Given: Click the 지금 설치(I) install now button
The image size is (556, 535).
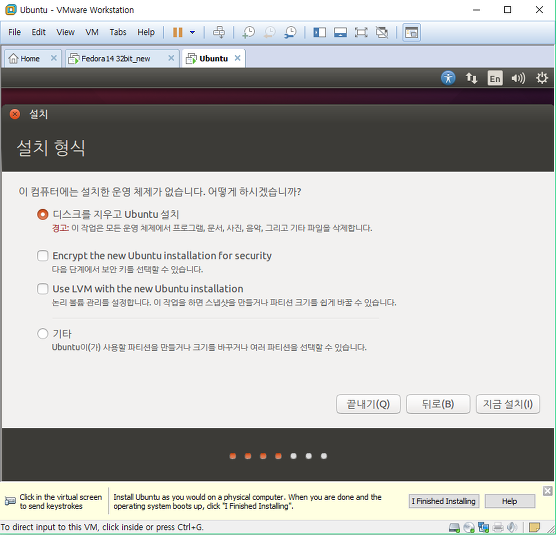Looking at the screenshot, I should click(508, 404).
